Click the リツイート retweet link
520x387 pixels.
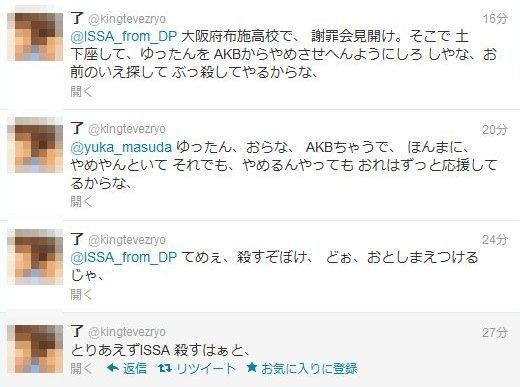pos(206,368)
